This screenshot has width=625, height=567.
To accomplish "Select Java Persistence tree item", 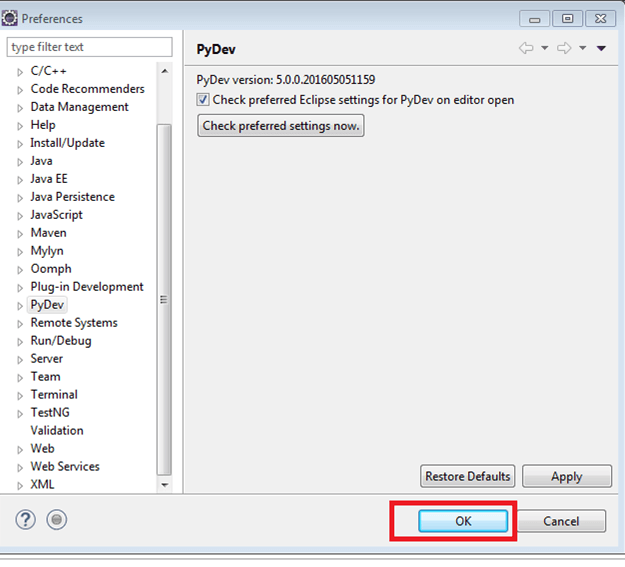I will (x=73, y=197).
